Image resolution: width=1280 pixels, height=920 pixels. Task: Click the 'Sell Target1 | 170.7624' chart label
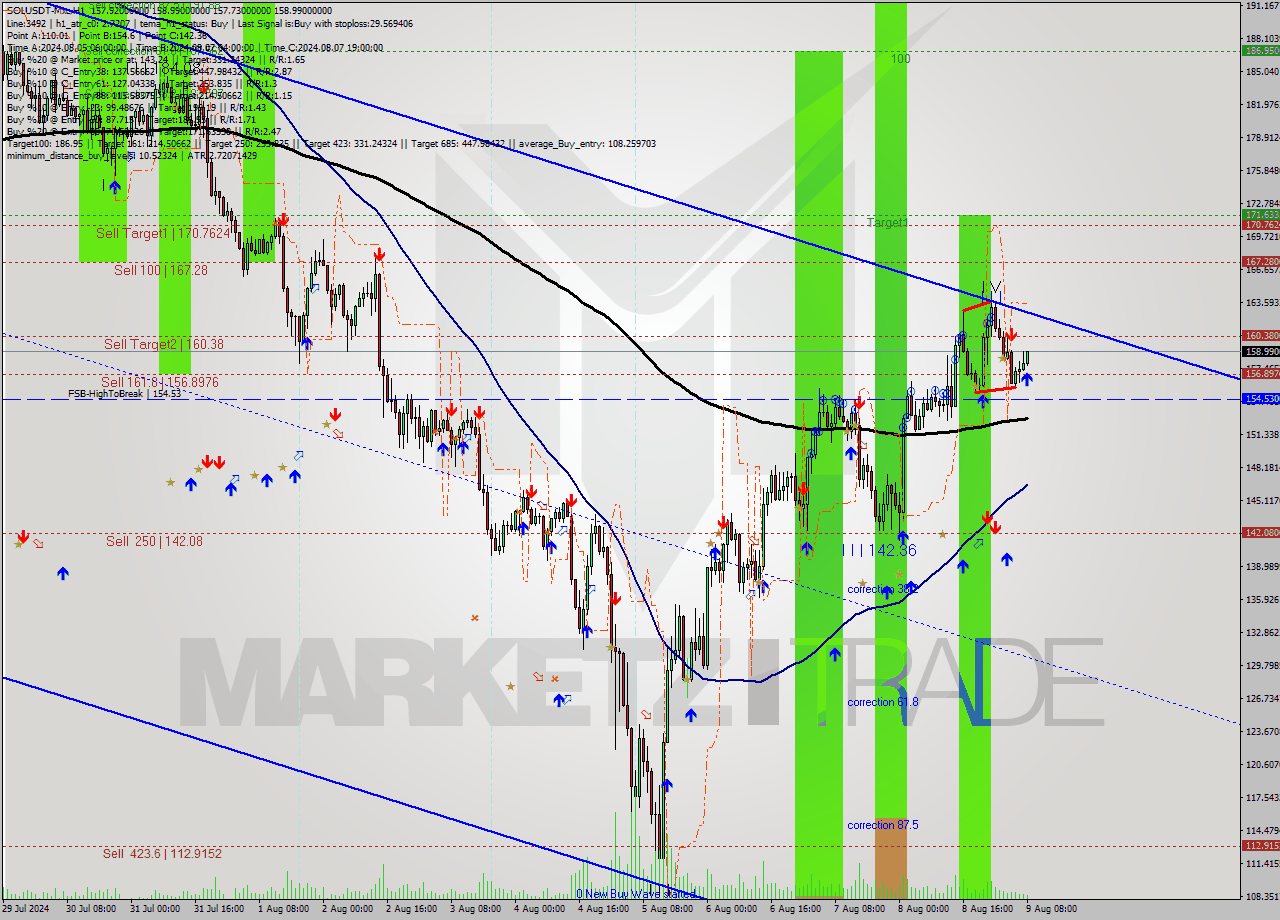pyautogui.click(x=163, y=233)
